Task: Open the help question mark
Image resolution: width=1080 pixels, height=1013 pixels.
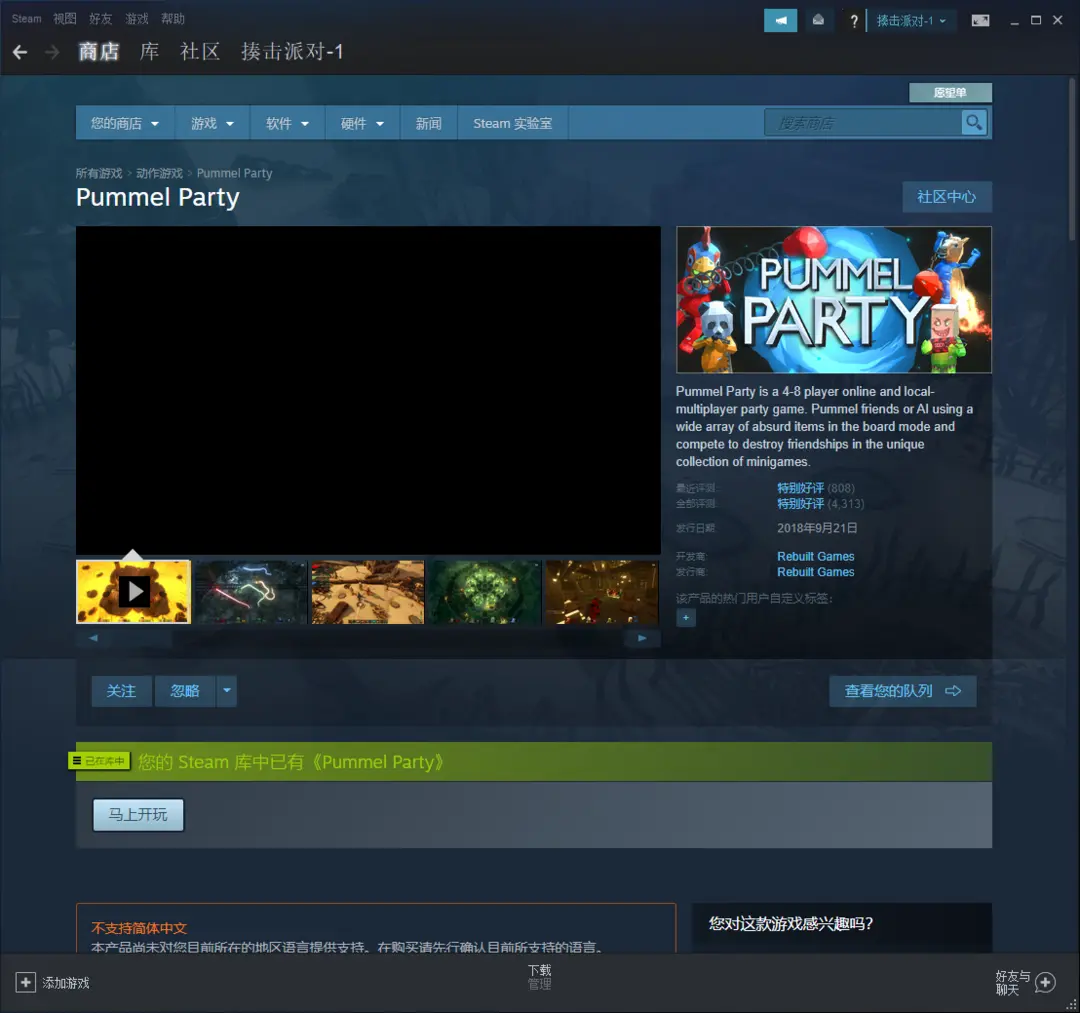Action: click(x=853, y=21)
